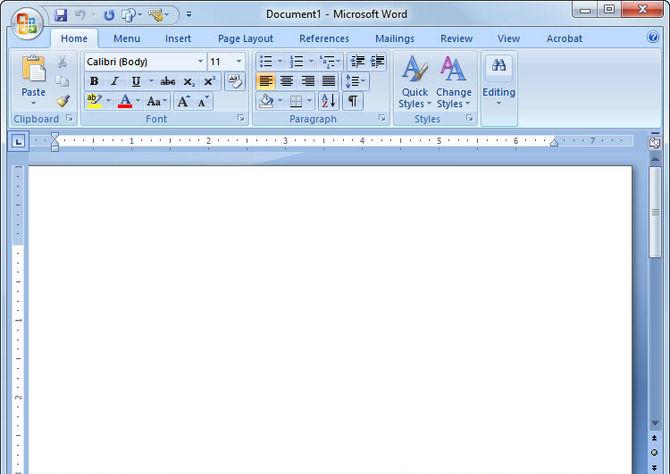Open the View tab
The image size is (670, 474).
(508, 38)
